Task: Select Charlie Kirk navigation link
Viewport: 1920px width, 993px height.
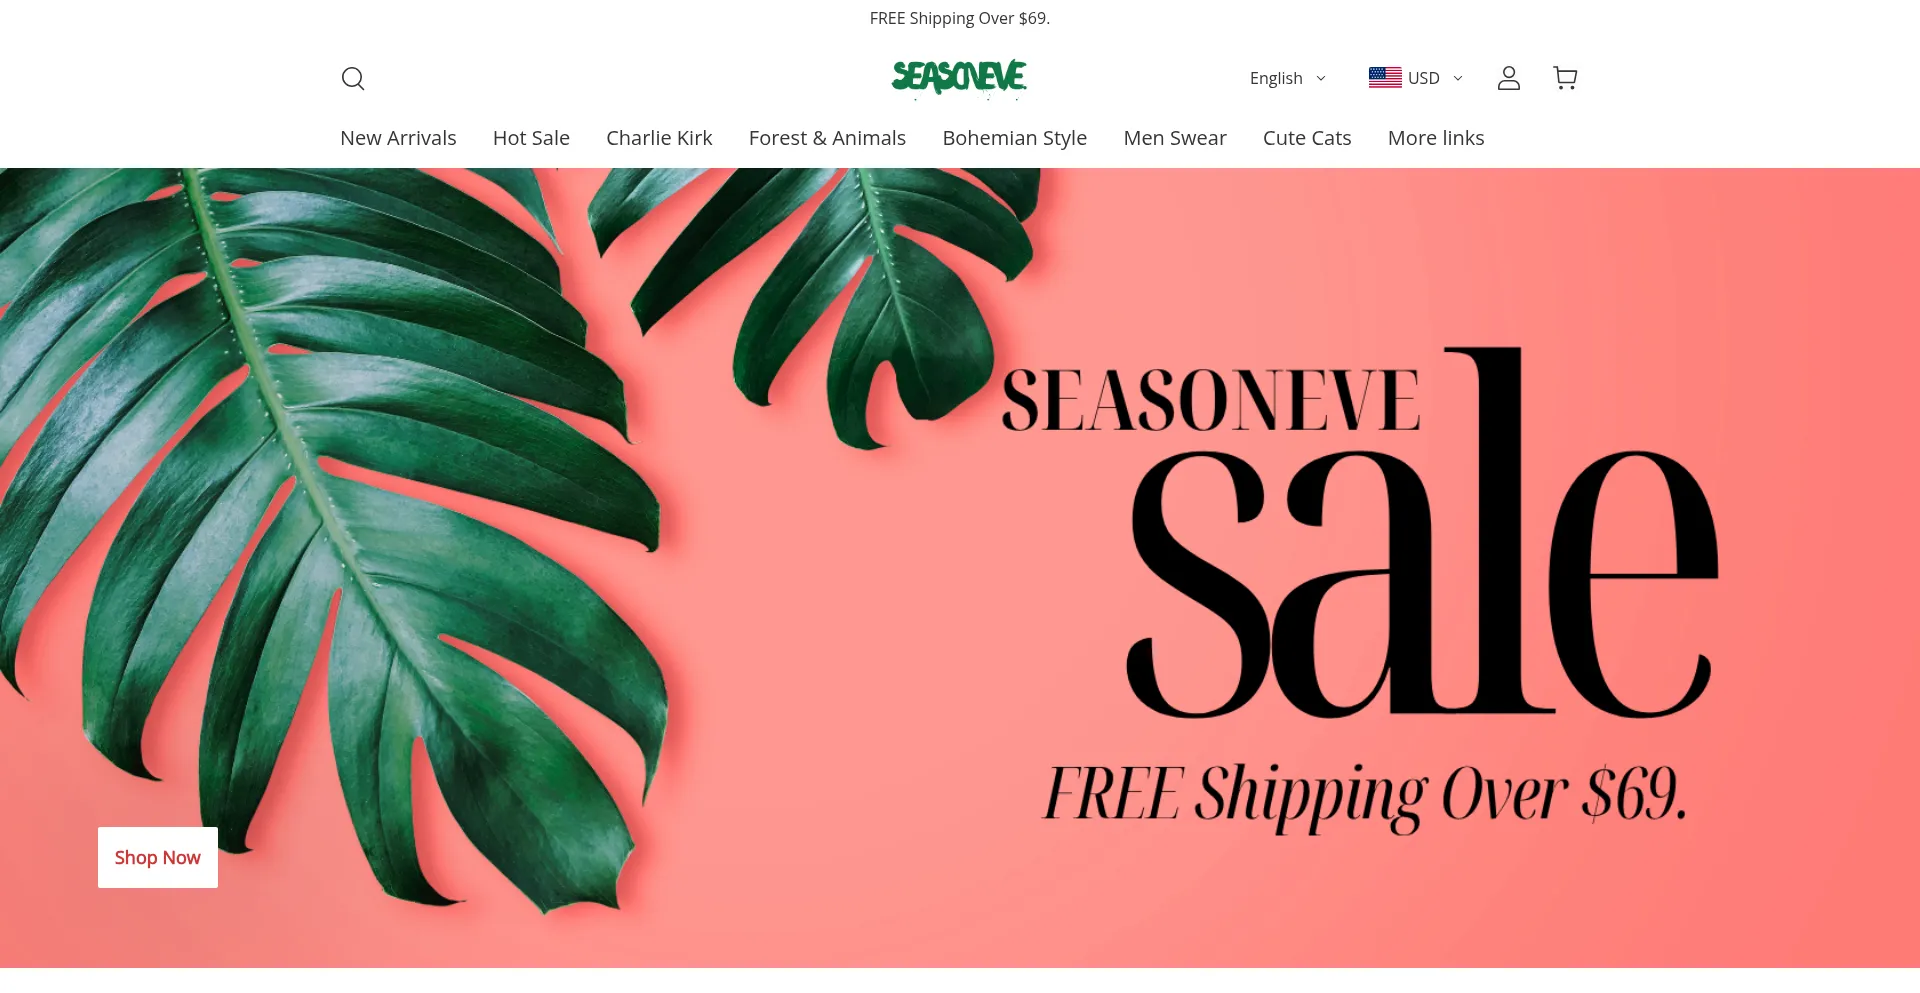Action: tap(659, 138)
